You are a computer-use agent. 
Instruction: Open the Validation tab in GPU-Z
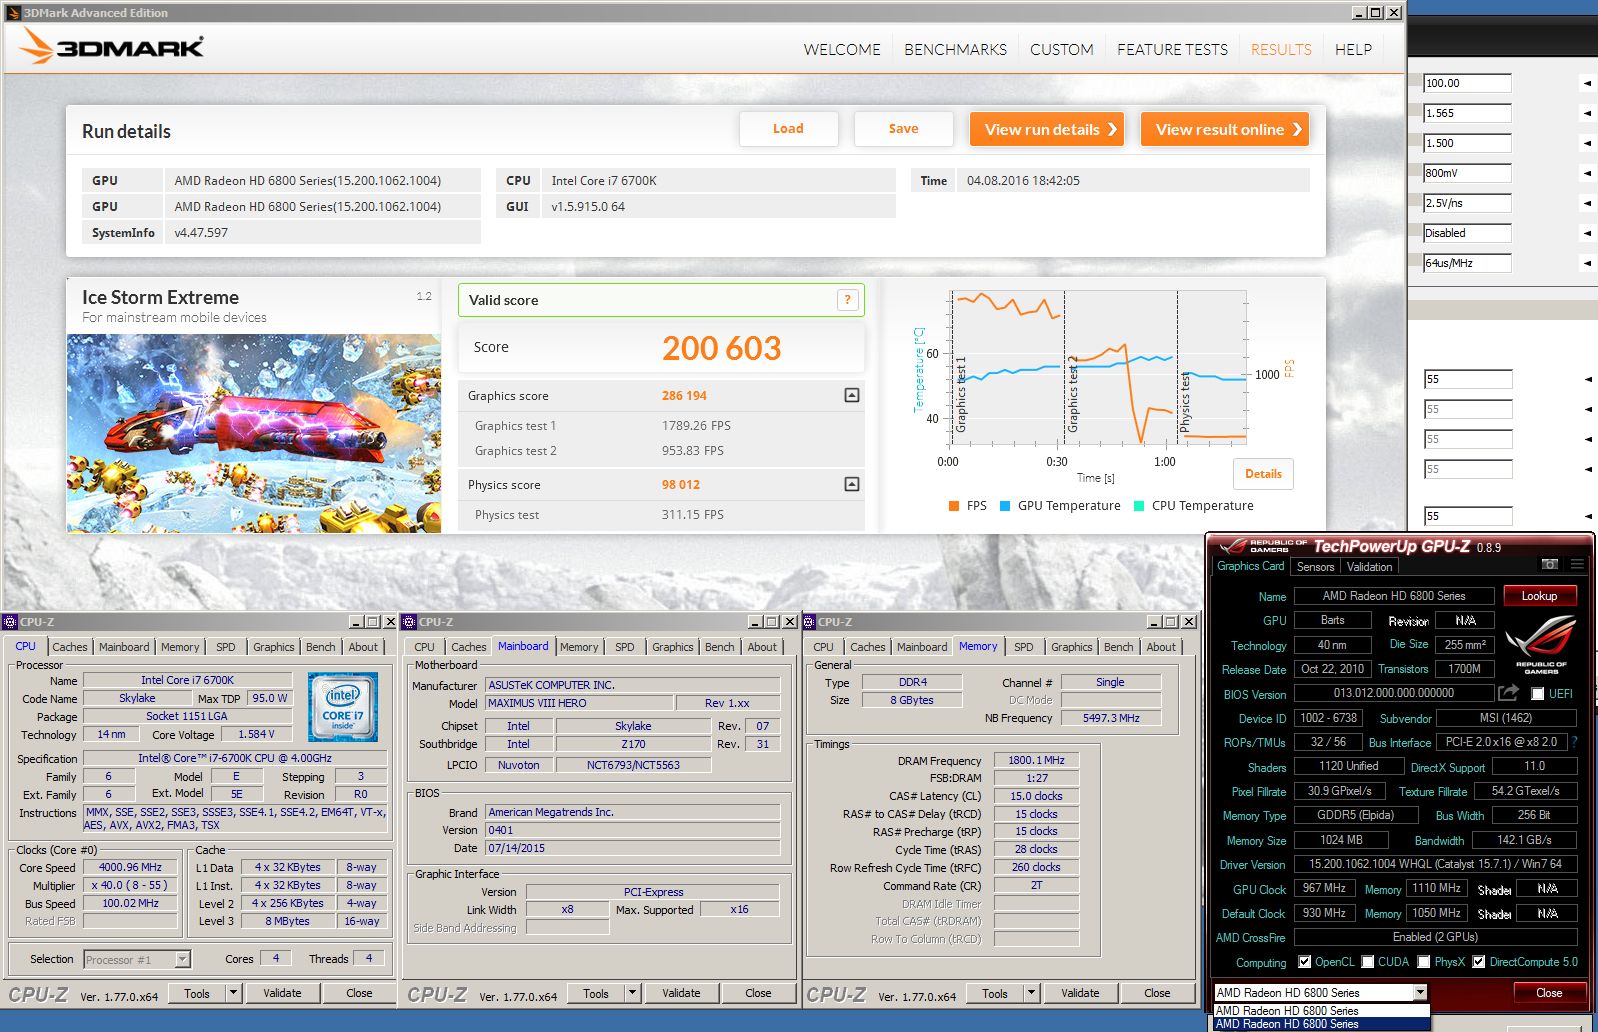pos(1369,567)
